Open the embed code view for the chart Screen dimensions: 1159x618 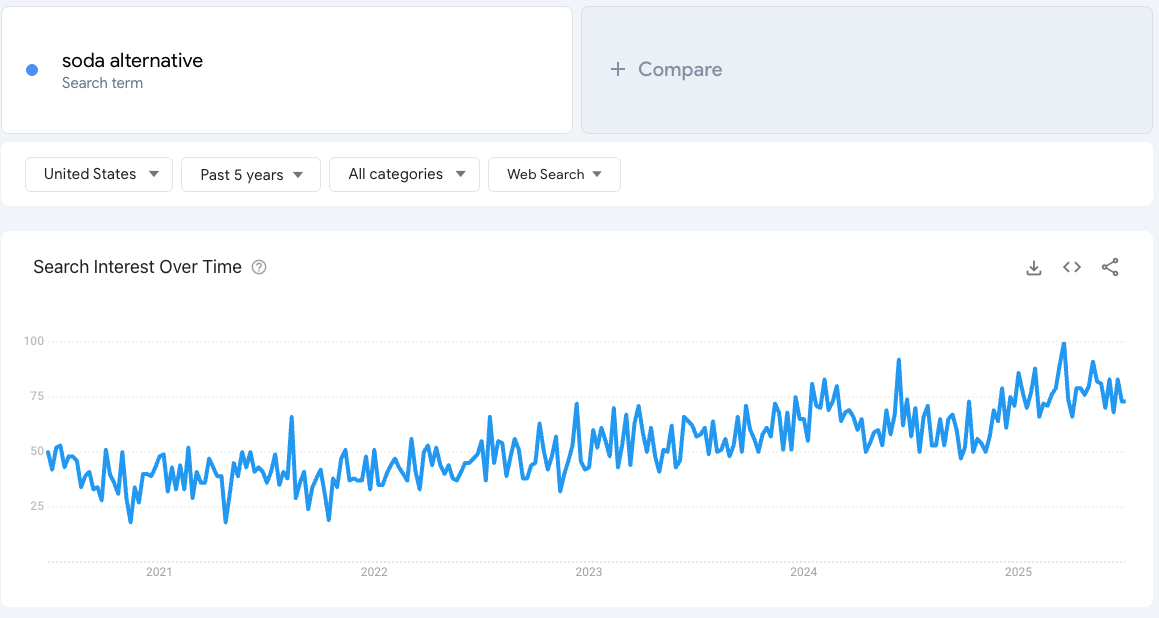click(1071, 267)
